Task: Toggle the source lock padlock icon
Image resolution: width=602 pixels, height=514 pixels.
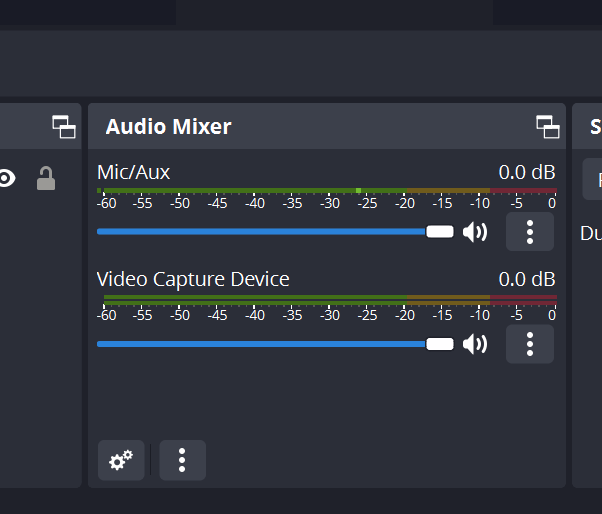Action: pyautogui.click(x=46, y=178)
